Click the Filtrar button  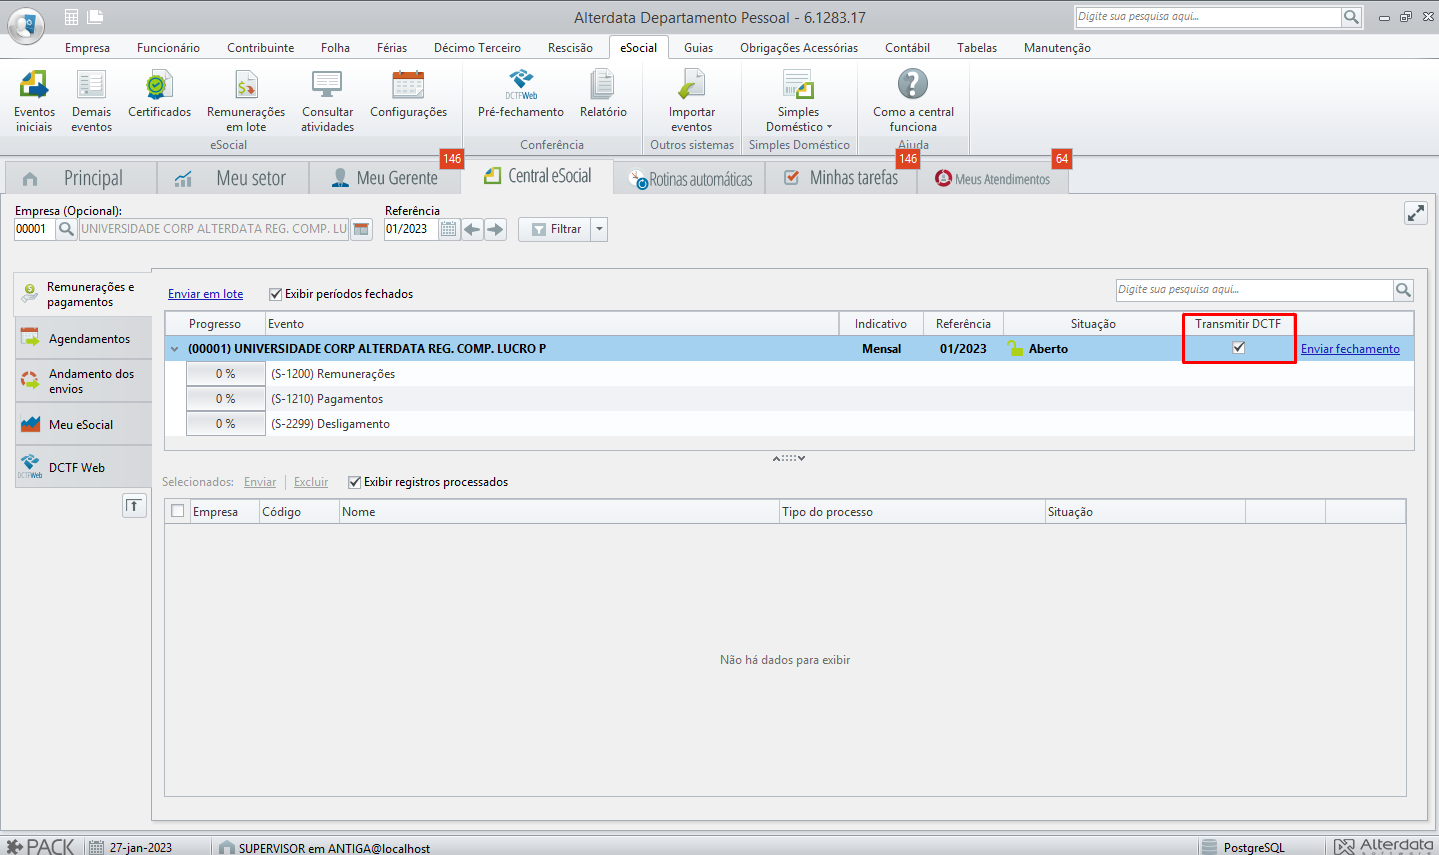(x=555, y=229)
